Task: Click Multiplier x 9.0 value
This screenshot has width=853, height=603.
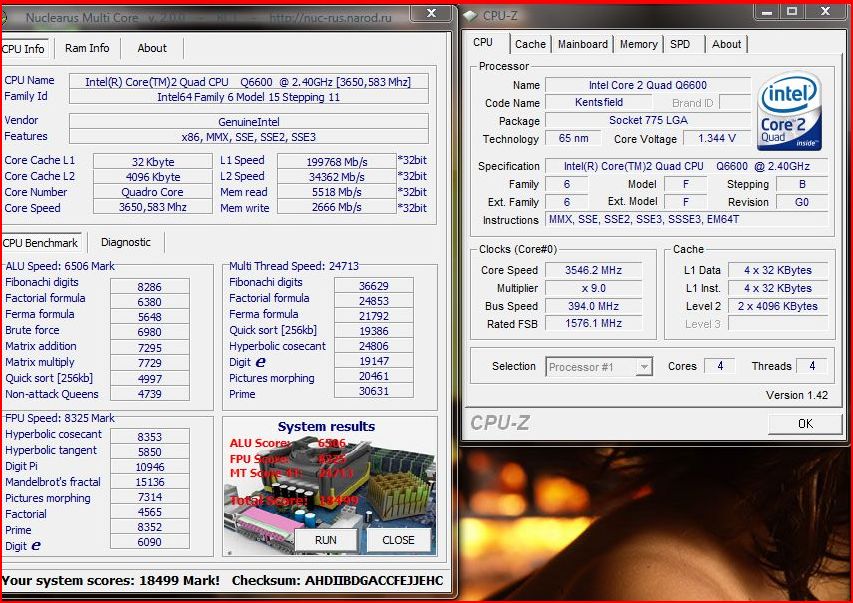Action: (593, 288)
